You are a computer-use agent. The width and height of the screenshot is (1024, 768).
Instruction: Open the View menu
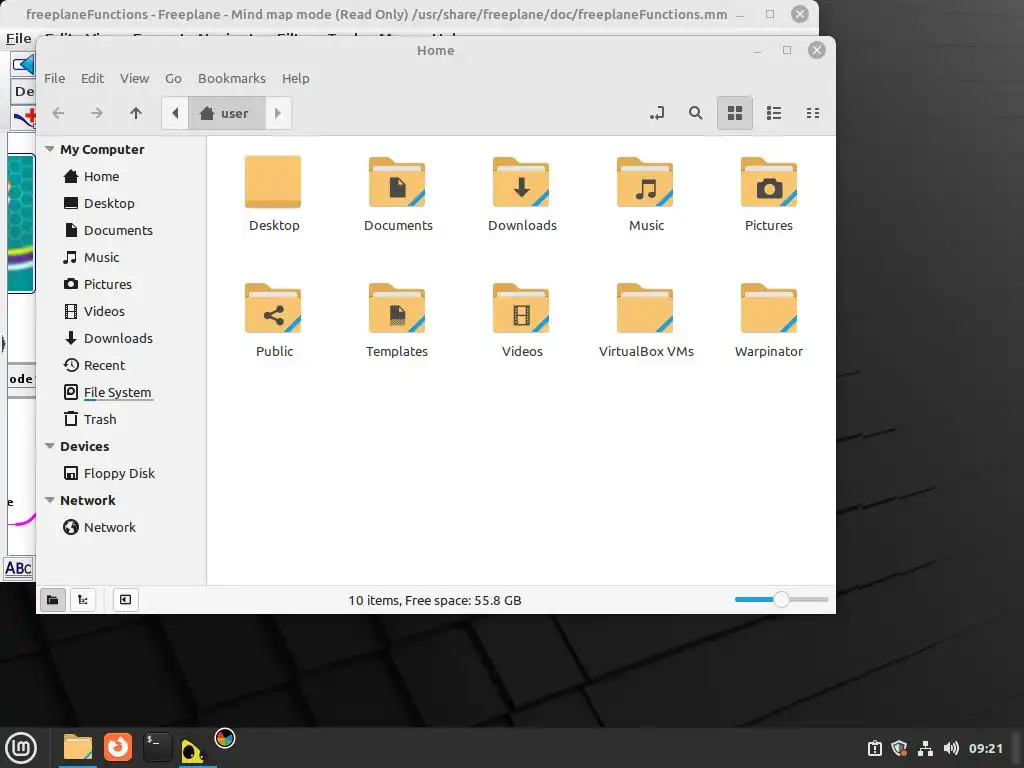135,78
